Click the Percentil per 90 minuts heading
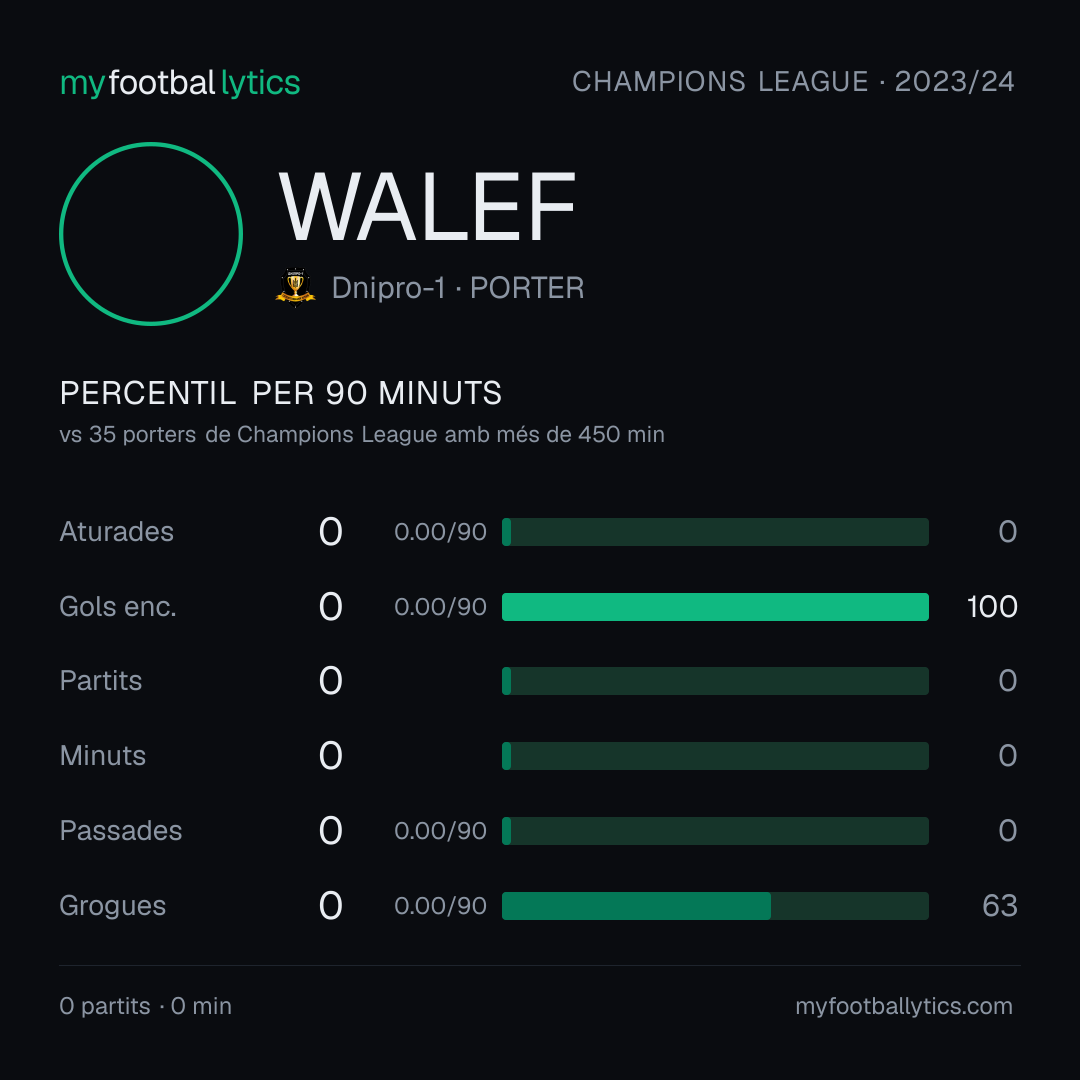This screenshot has width=1080, height=1080. [280, 393]
